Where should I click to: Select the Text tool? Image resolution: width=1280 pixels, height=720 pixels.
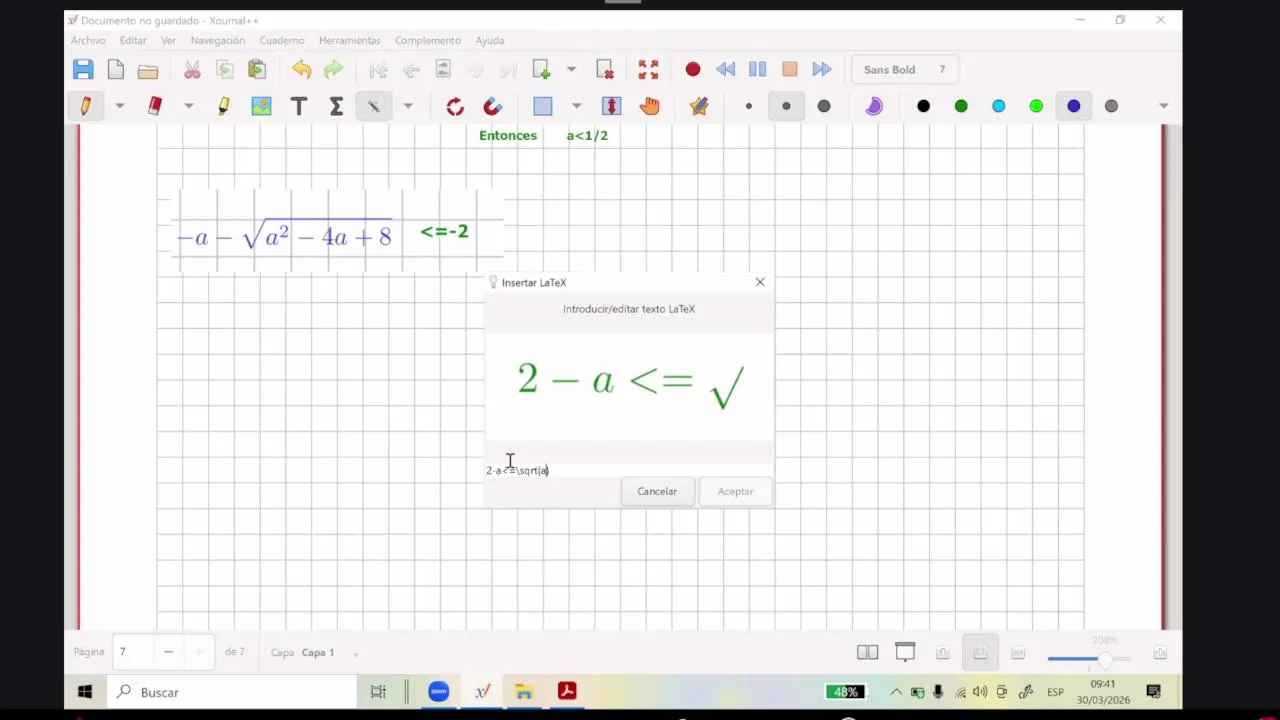(298, 106)
